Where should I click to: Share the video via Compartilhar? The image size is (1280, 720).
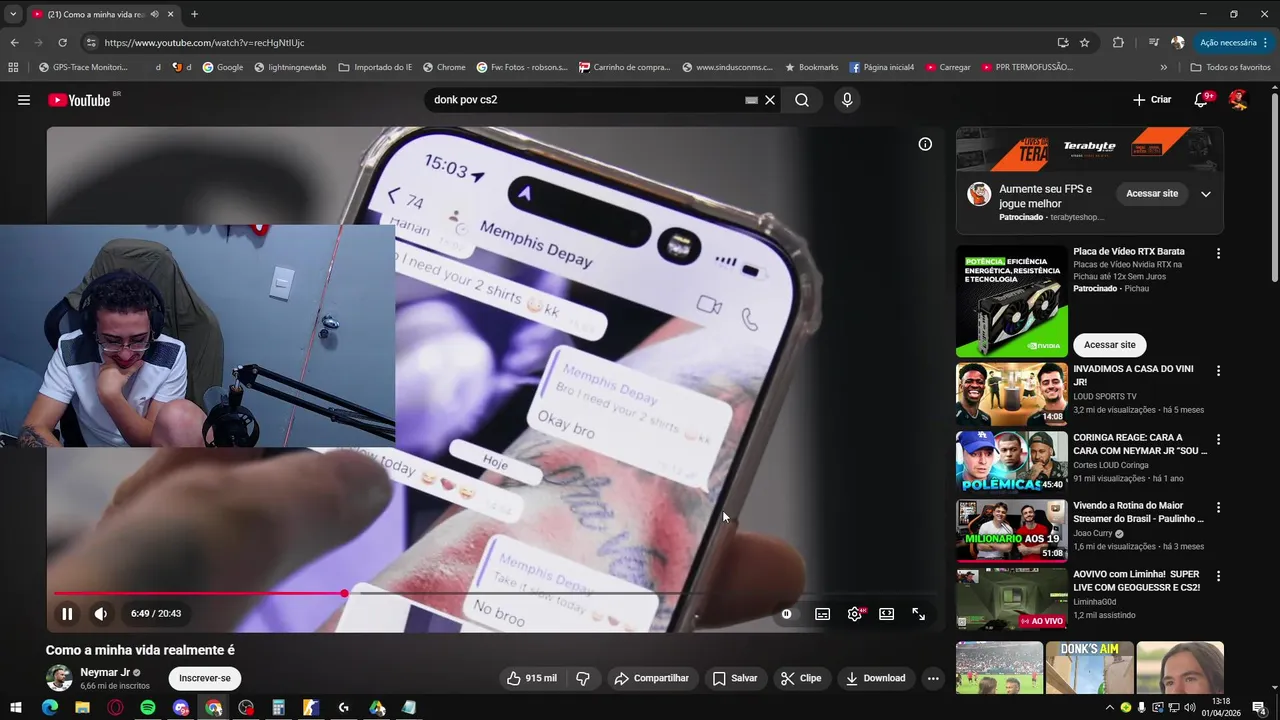pyautogui.click(x=652, y=678)
